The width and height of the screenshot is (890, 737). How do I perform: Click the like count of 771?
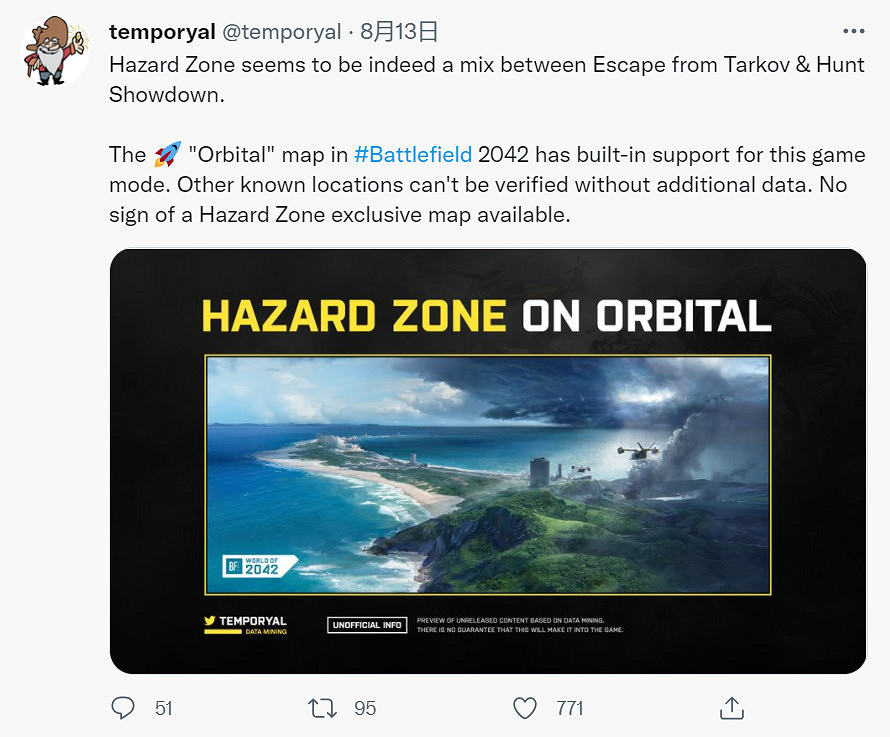570,708
